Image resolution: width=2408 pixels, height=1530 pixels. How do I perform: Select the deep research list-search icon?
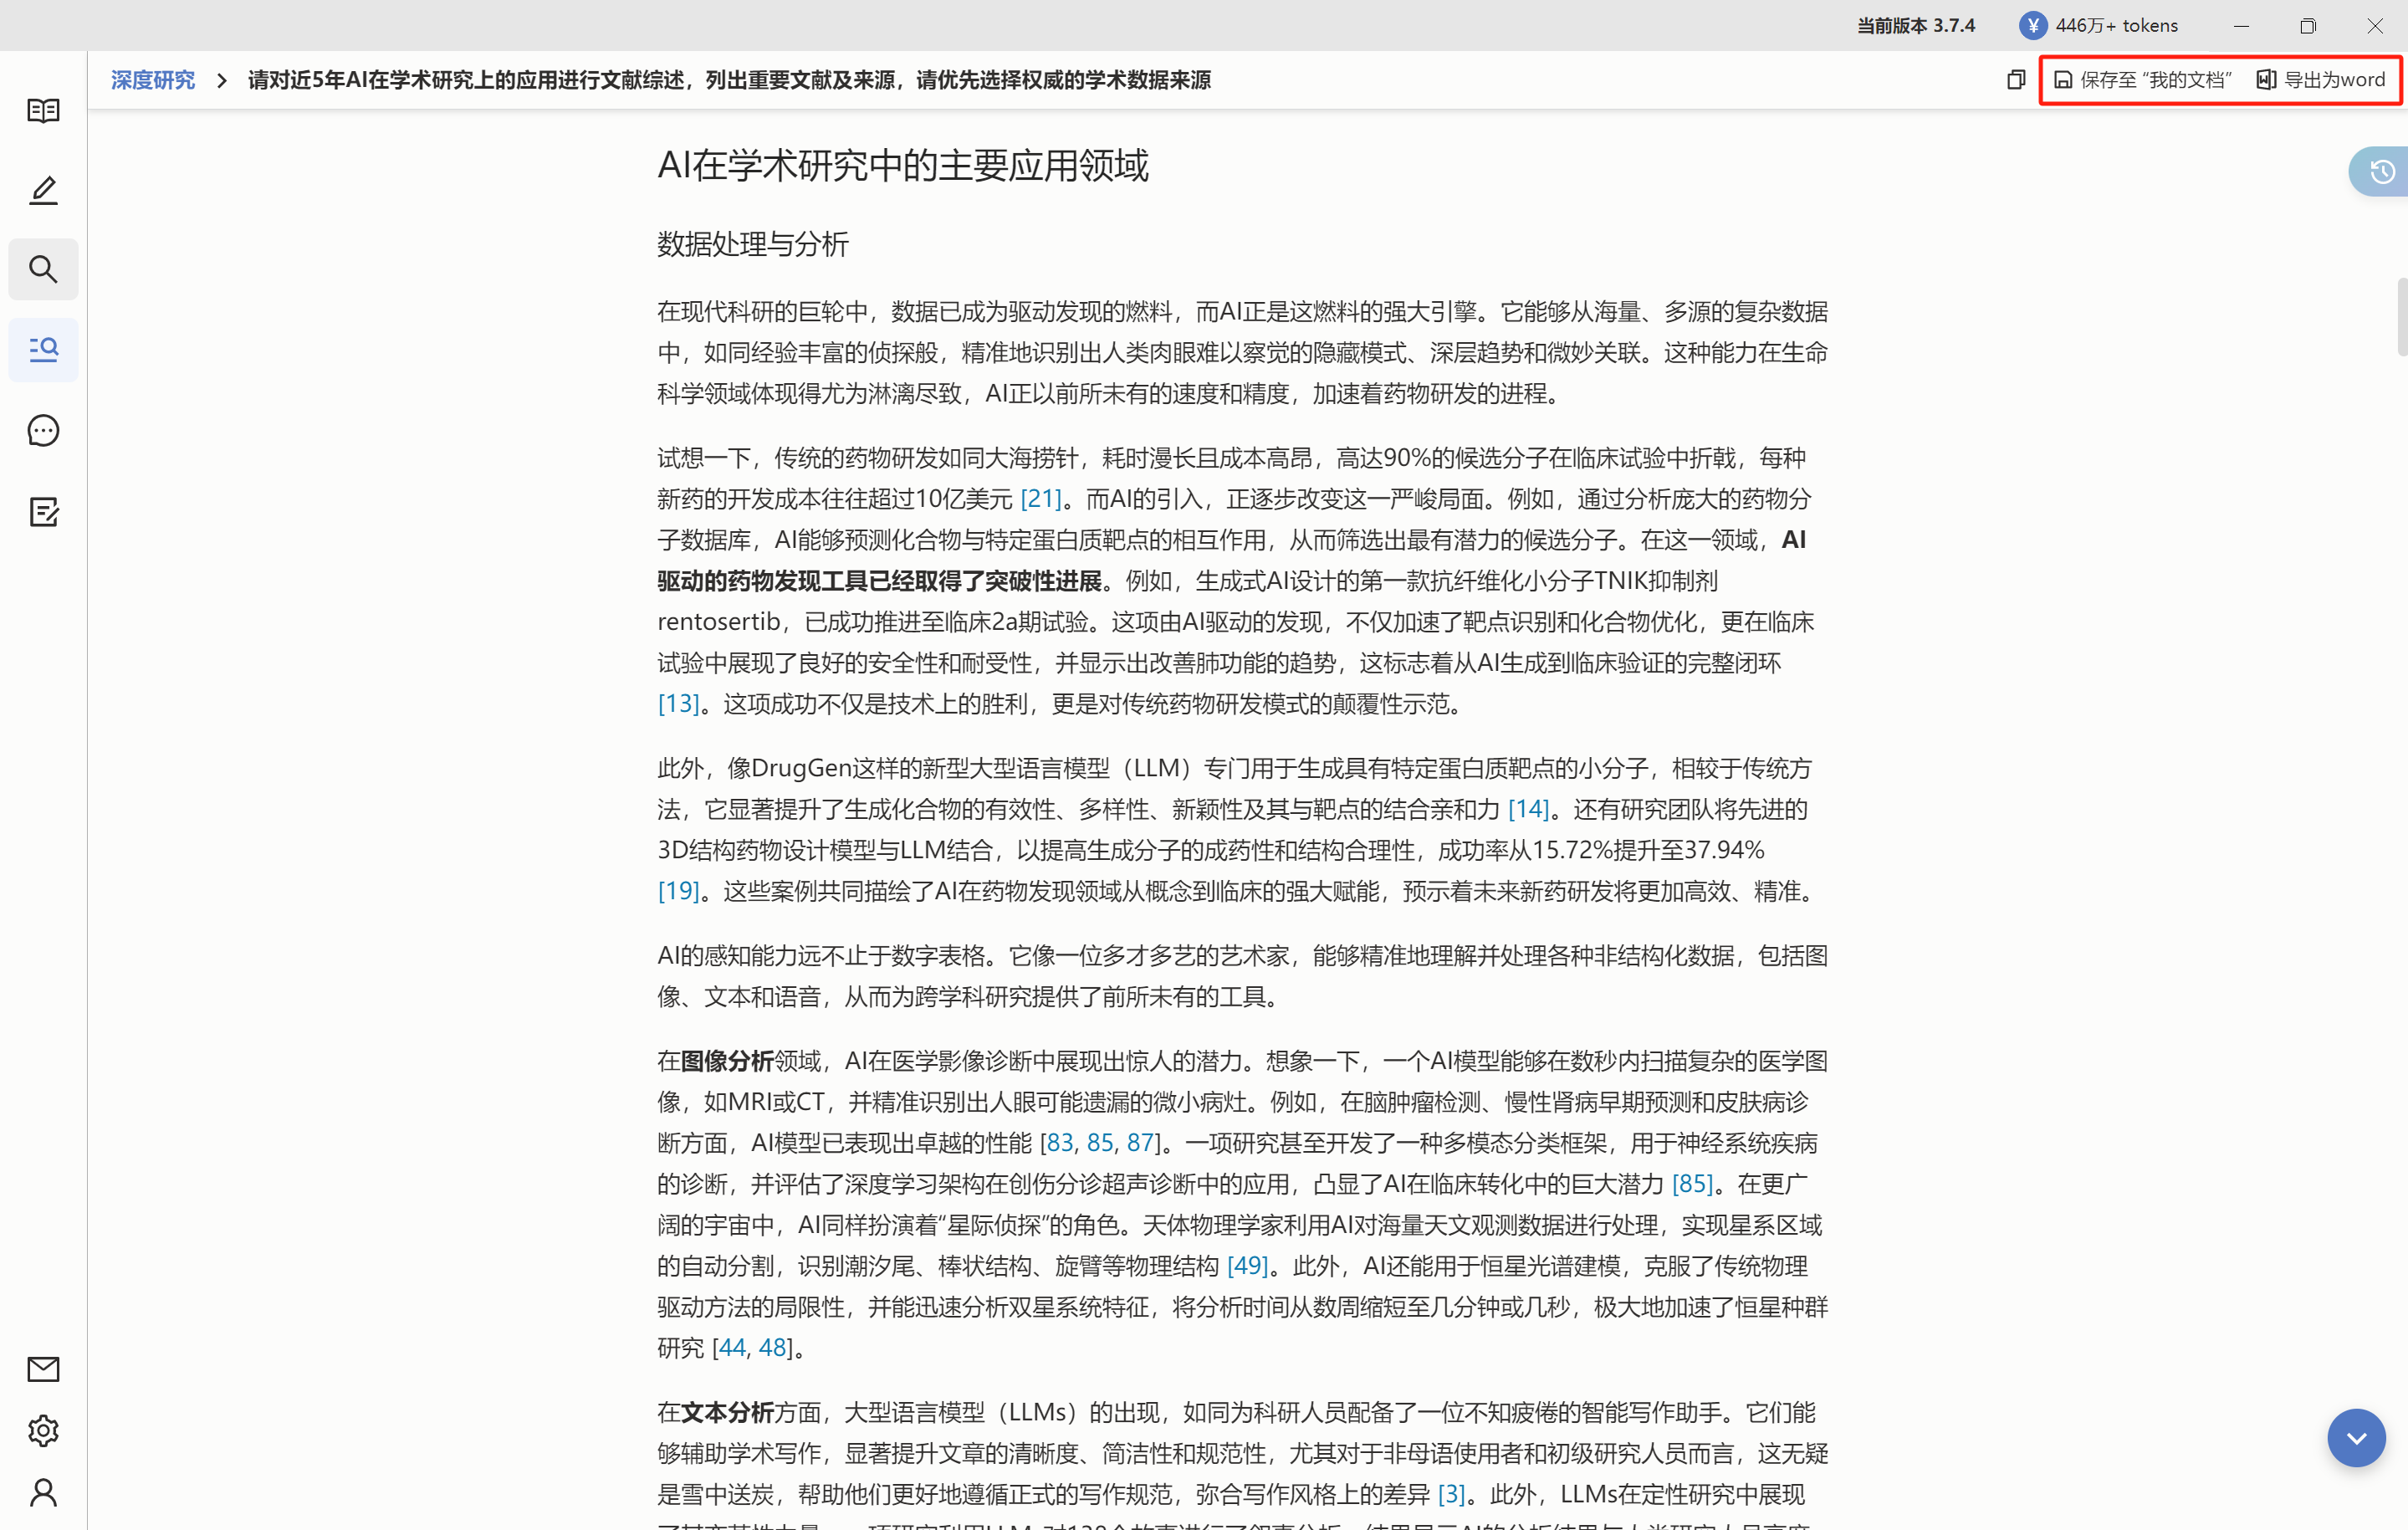click(43, 349)
